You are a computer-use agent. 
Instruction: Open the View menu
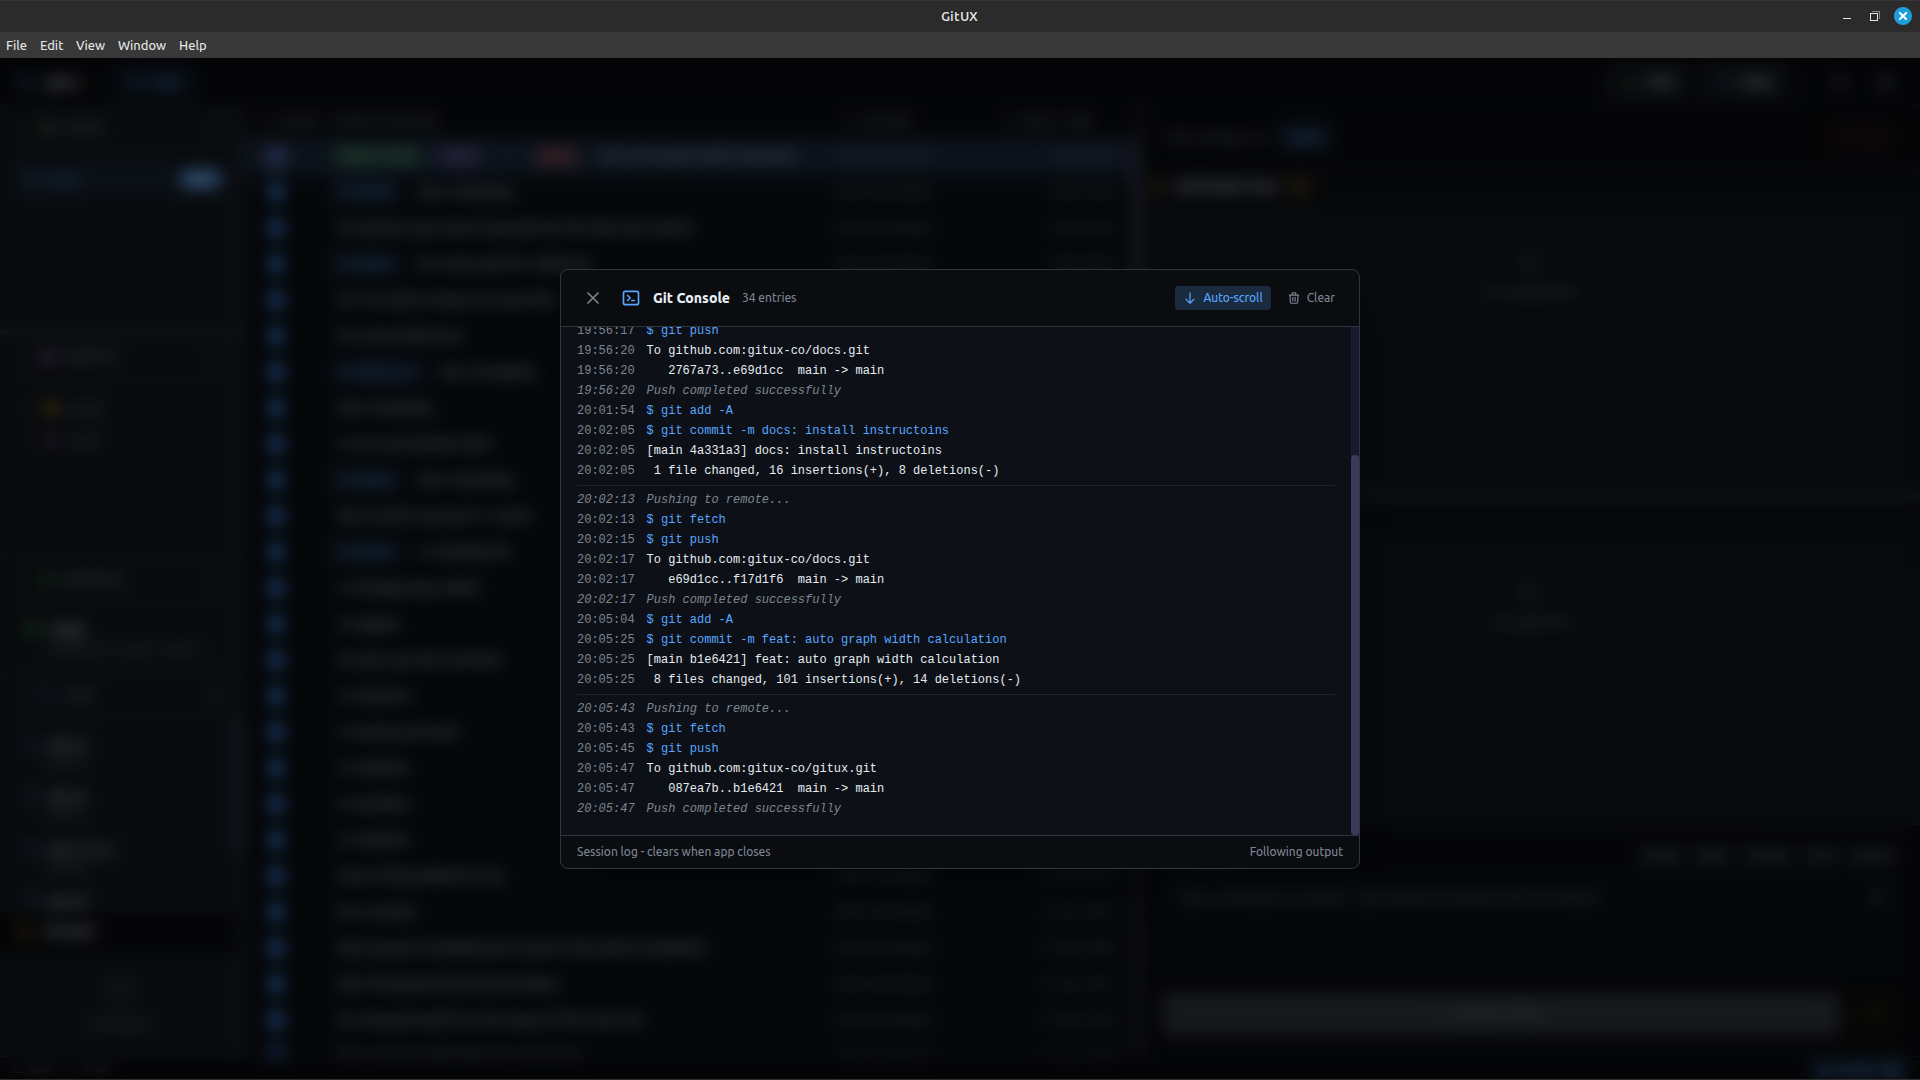(x=89, y=45)
